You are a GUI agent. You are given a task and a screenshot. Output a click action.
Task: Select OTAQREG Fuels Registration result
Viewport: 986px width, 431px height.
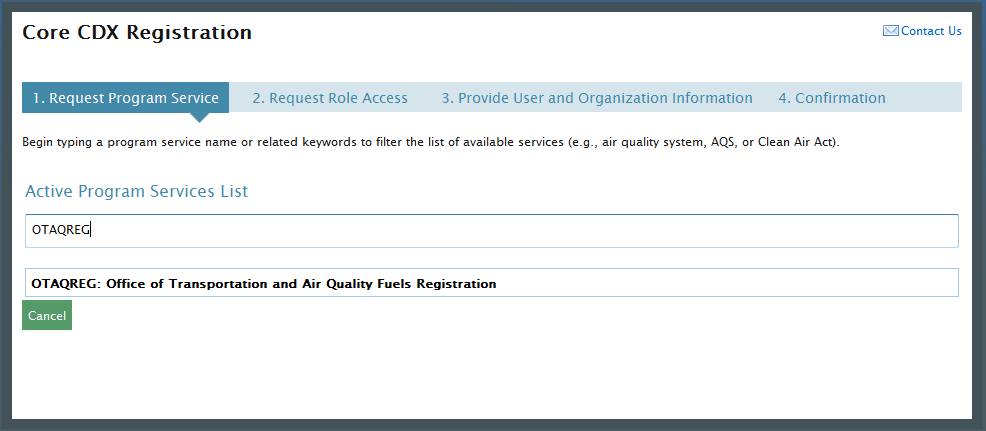[x=492, y=283]
